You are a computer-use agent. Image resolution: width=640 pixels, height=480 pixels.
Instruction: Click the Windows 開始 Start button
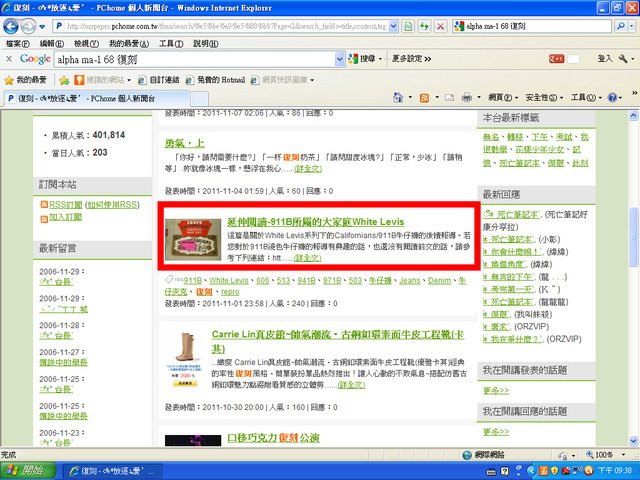28,471
